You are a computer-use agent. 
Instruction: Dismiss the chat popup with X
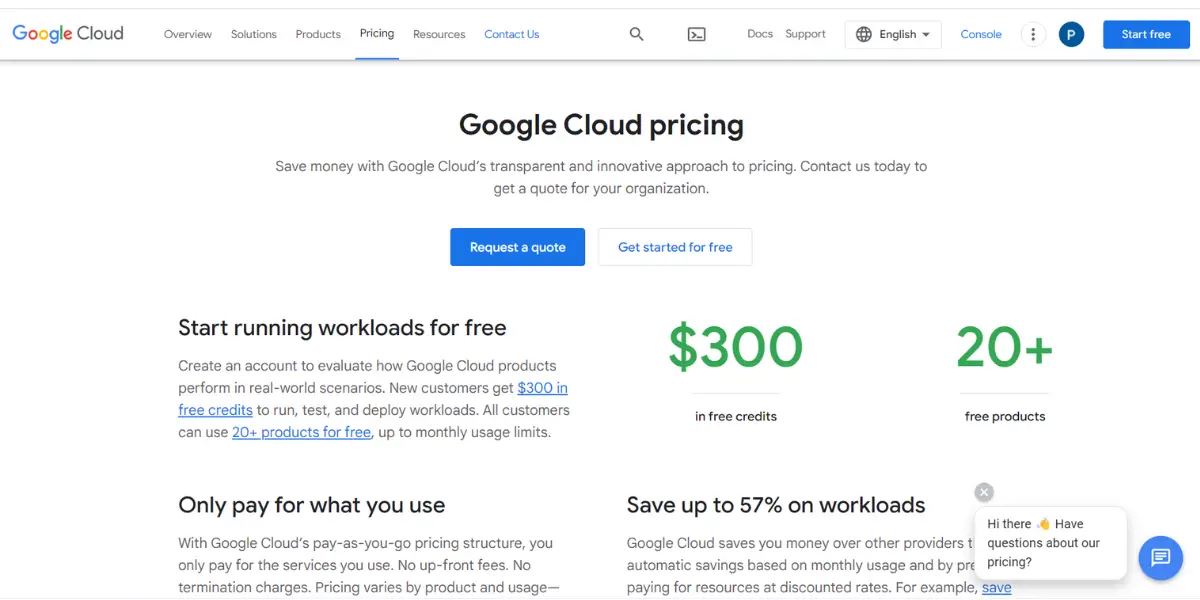984,492
